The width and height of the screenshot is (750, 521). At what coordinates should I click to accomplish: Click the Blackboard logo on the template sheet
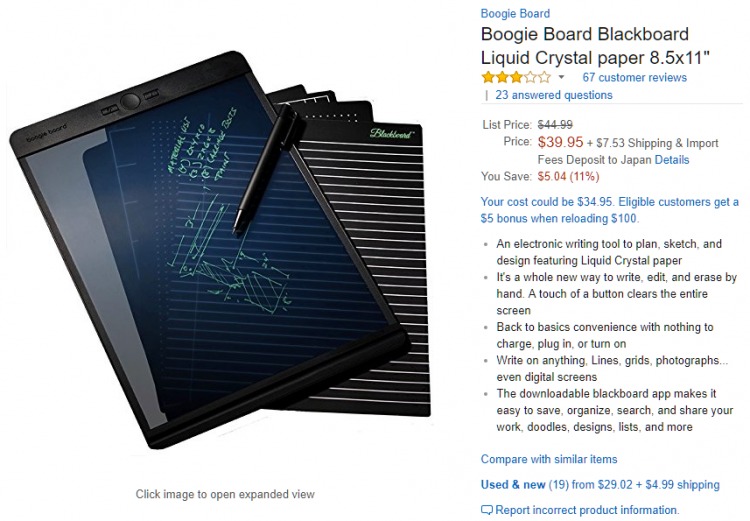coord(391,133)
